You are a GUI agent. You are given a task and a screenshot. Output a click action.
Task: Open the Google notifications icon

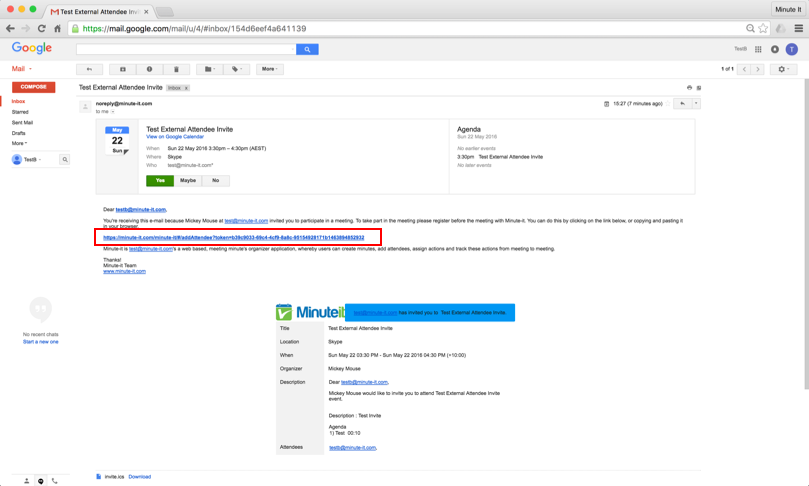[x=774, y=49]
